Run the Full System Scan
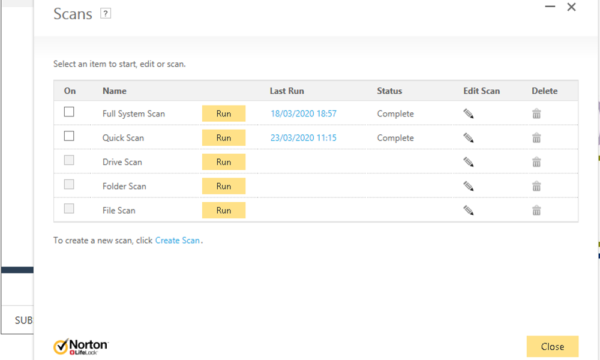The height and width of the screenshot is (360, 600). (x=223, y=114)
